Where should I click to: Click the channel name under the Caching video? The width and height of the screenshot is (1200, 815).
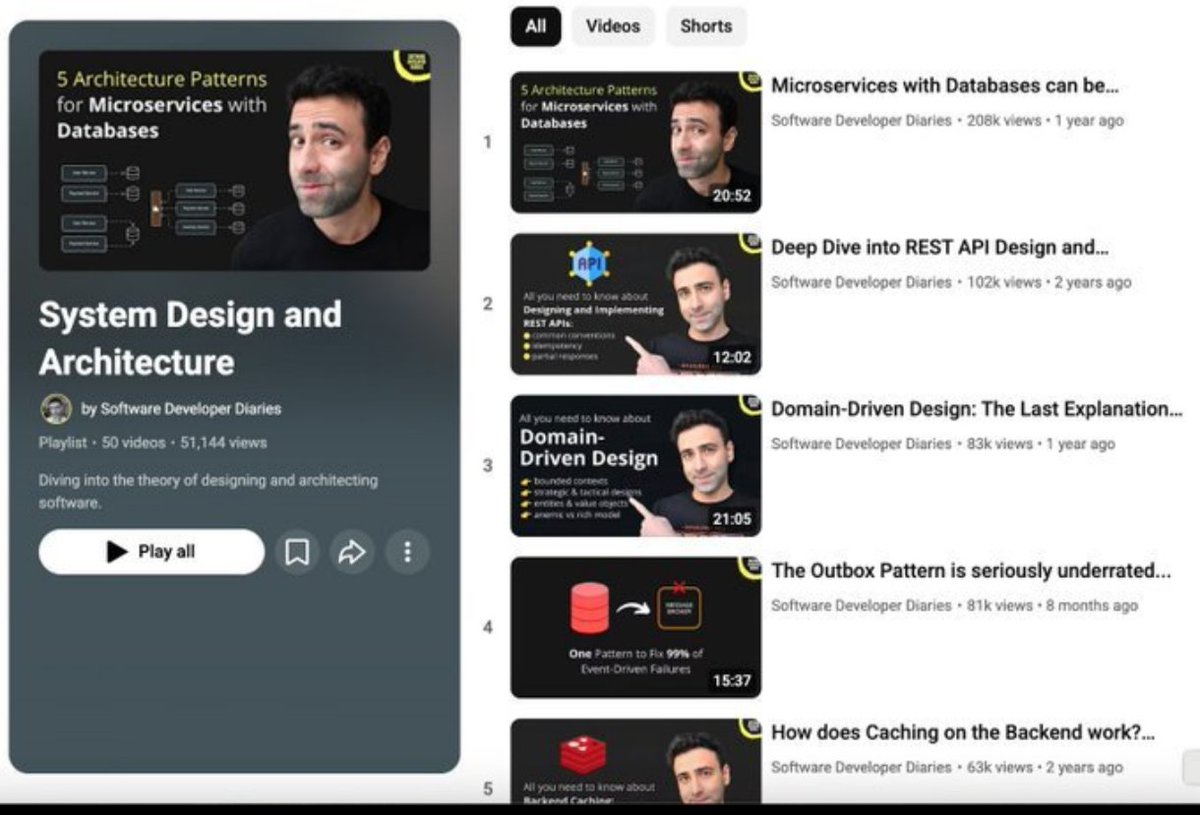861,767
